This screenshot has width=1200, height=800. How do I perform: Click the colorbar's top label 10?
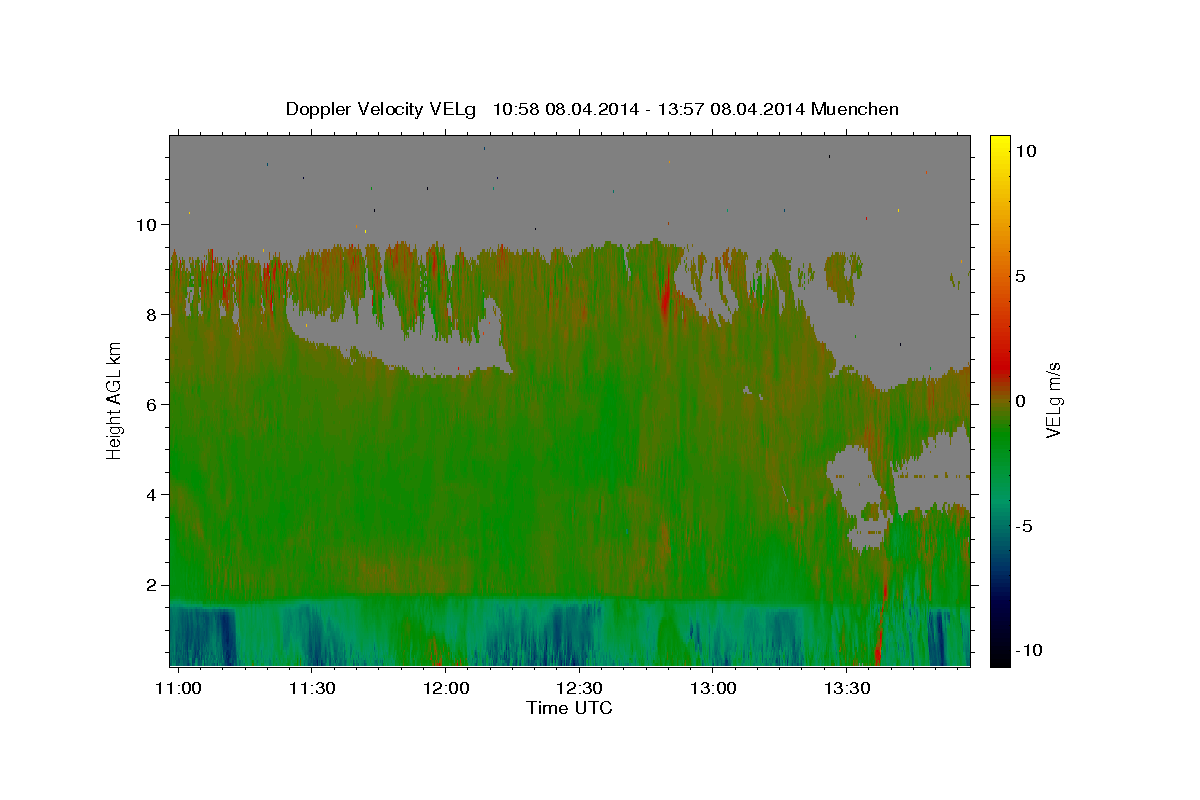[x=1025, y=151]
